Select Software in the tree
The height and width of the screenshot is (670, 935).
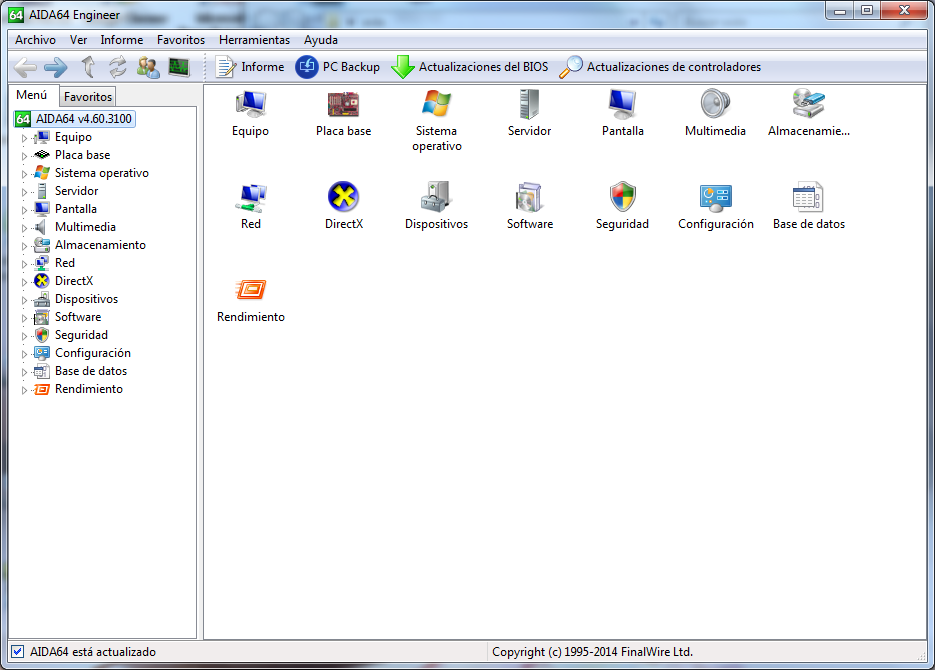(x=78, y=317)
